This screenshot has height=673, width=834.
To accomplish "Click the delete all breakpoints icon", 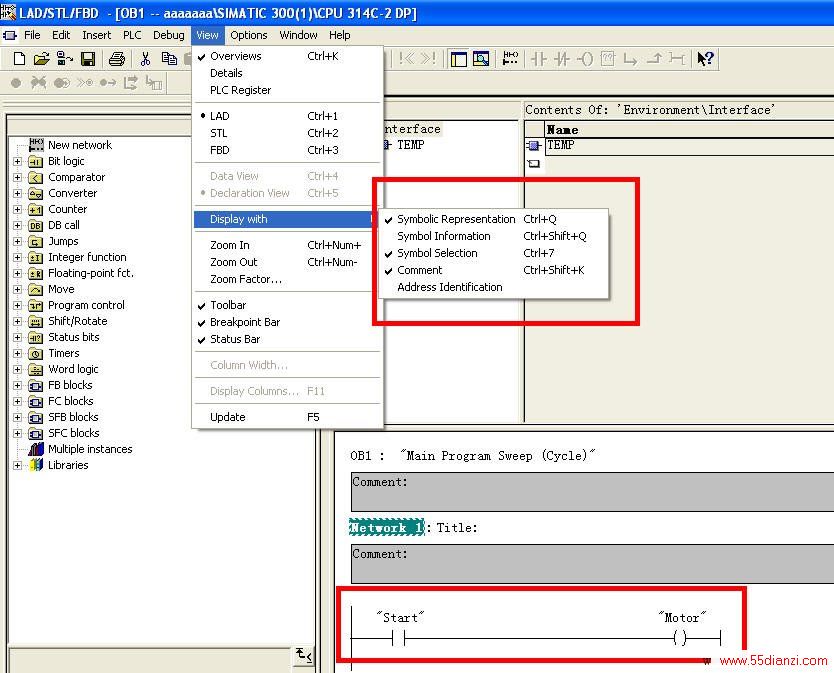I will 38,83.
